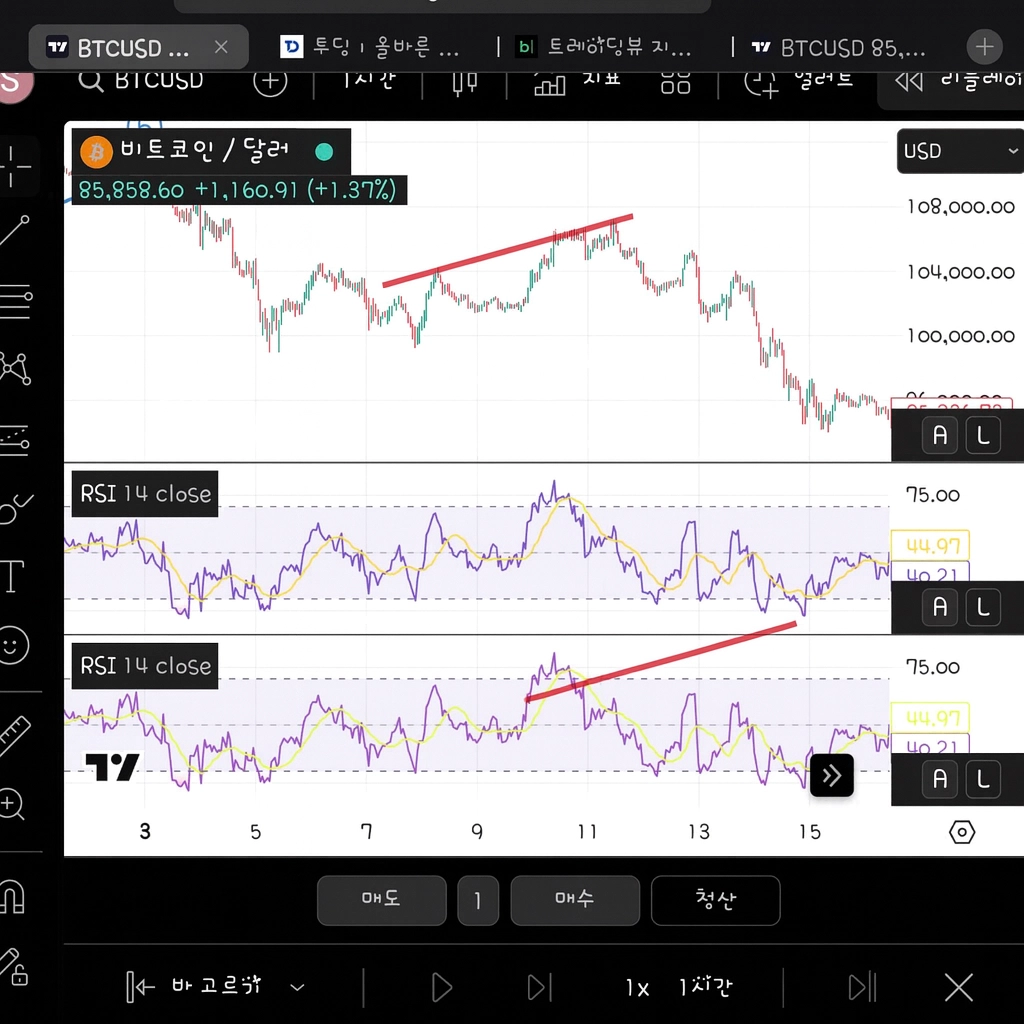Toggle auto scale A on price pane

point(940,435)
